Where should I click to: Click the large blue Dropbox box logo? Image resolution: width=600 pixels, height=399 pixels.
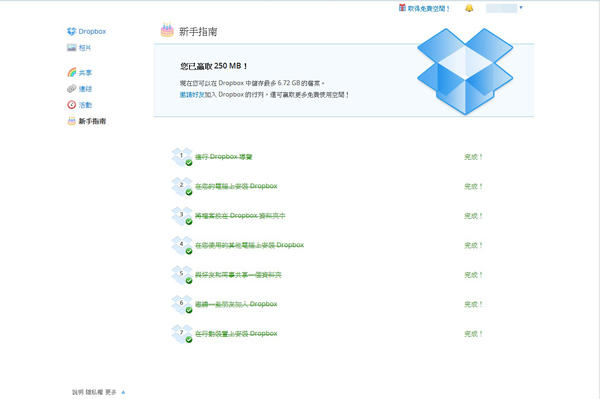coord(465,71)
